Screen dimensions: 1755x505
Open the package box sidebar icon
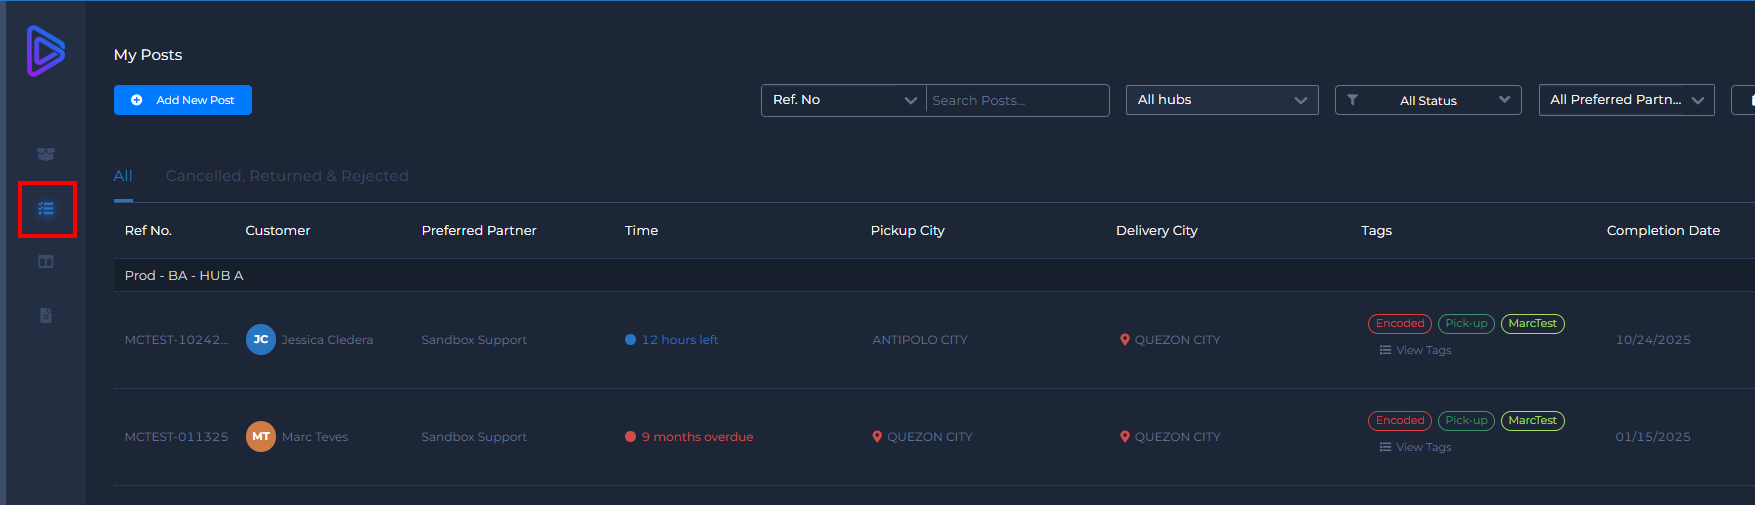tap(46, 154)
